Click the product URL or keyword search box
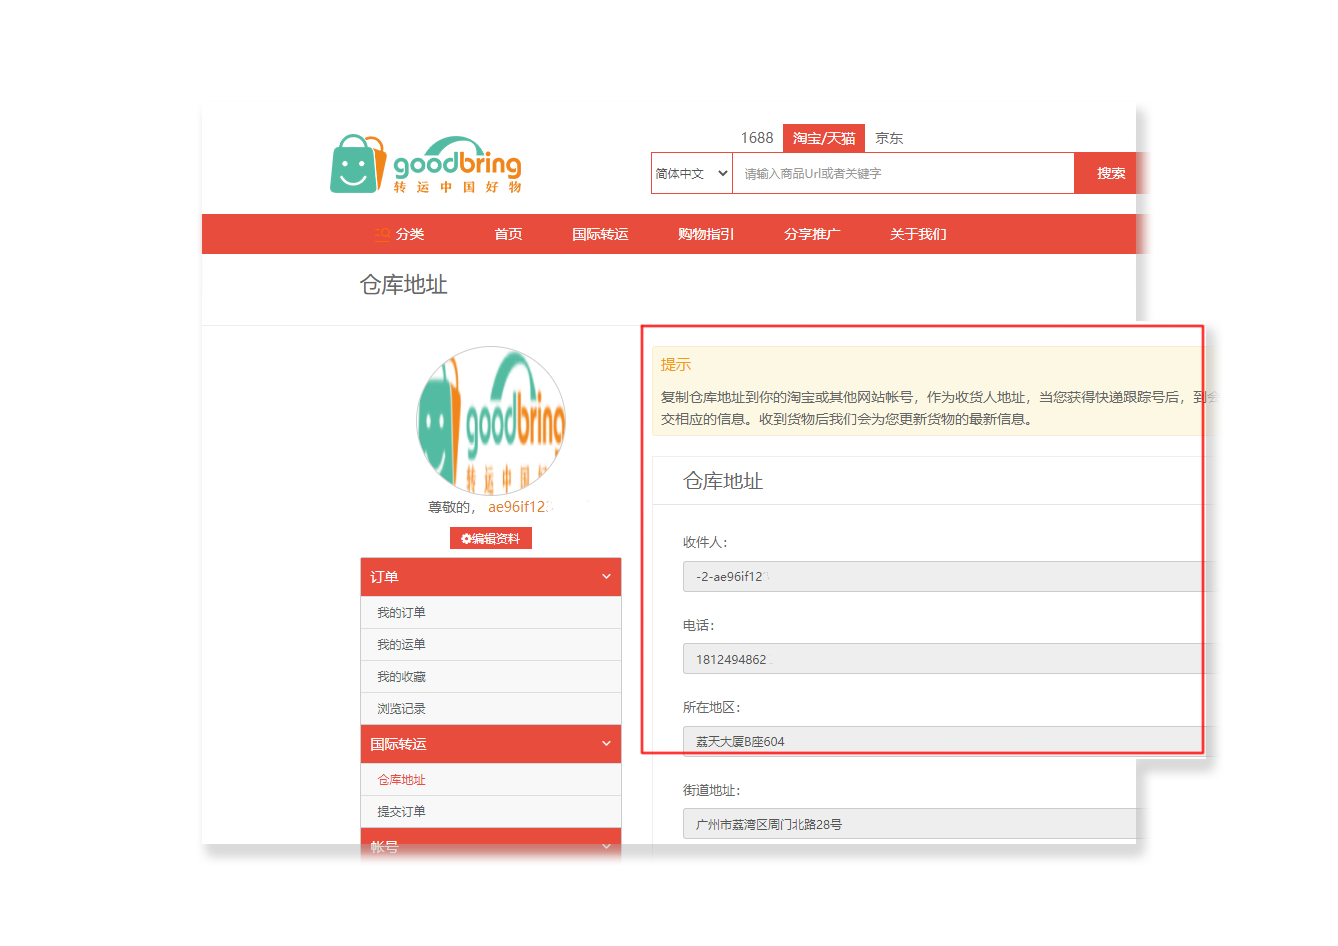 pos(904,173)
